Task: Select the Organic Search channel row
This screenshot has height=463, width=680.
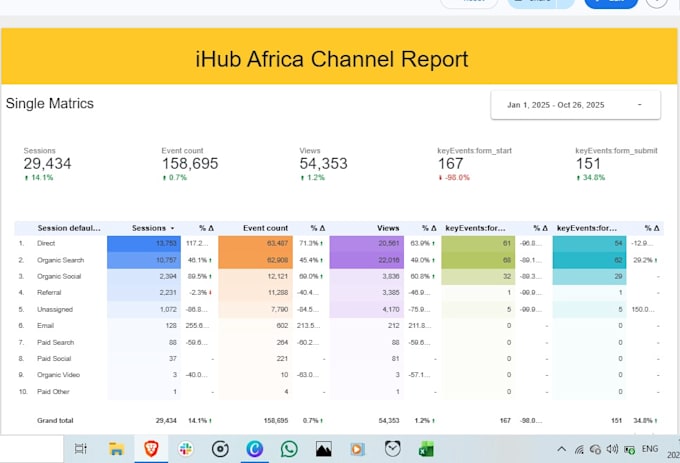Action: pyautogui.click(x=339, y=260)
